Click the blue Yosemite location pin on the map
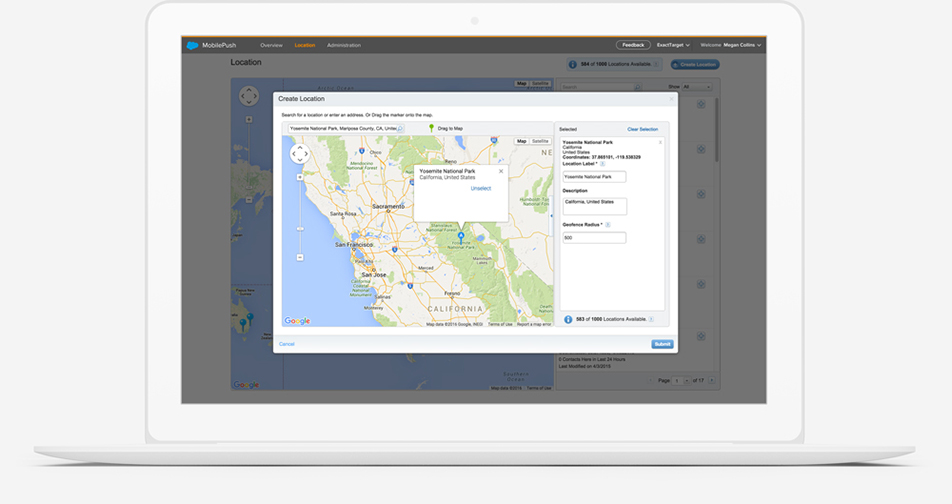The width and height of the screenshot is (952, 504). (461, 236)
